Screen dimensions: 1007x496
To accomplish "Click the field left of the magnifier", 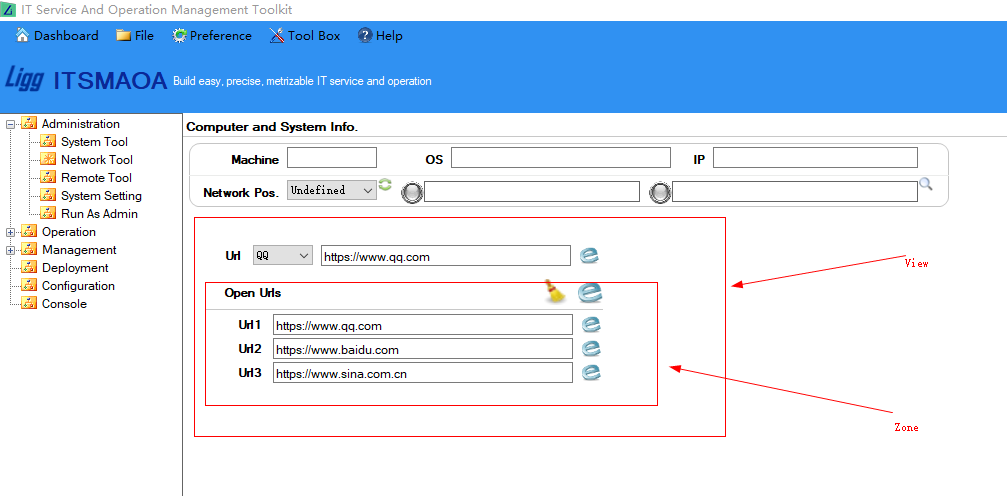I will coord(795,191).
